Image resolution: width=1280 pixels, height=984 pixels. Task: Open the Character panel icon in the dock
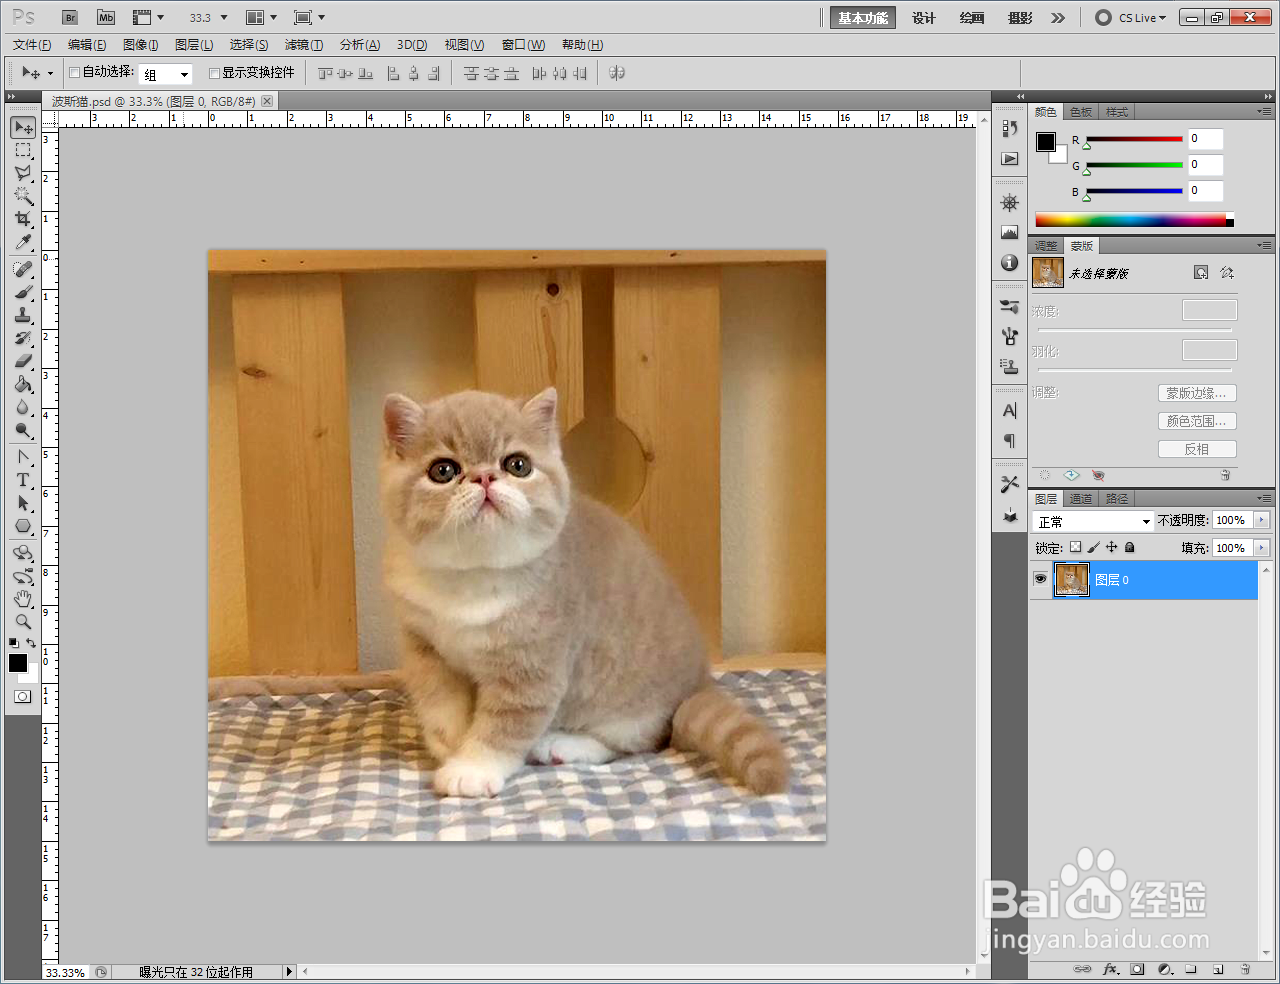[1010, 411]
